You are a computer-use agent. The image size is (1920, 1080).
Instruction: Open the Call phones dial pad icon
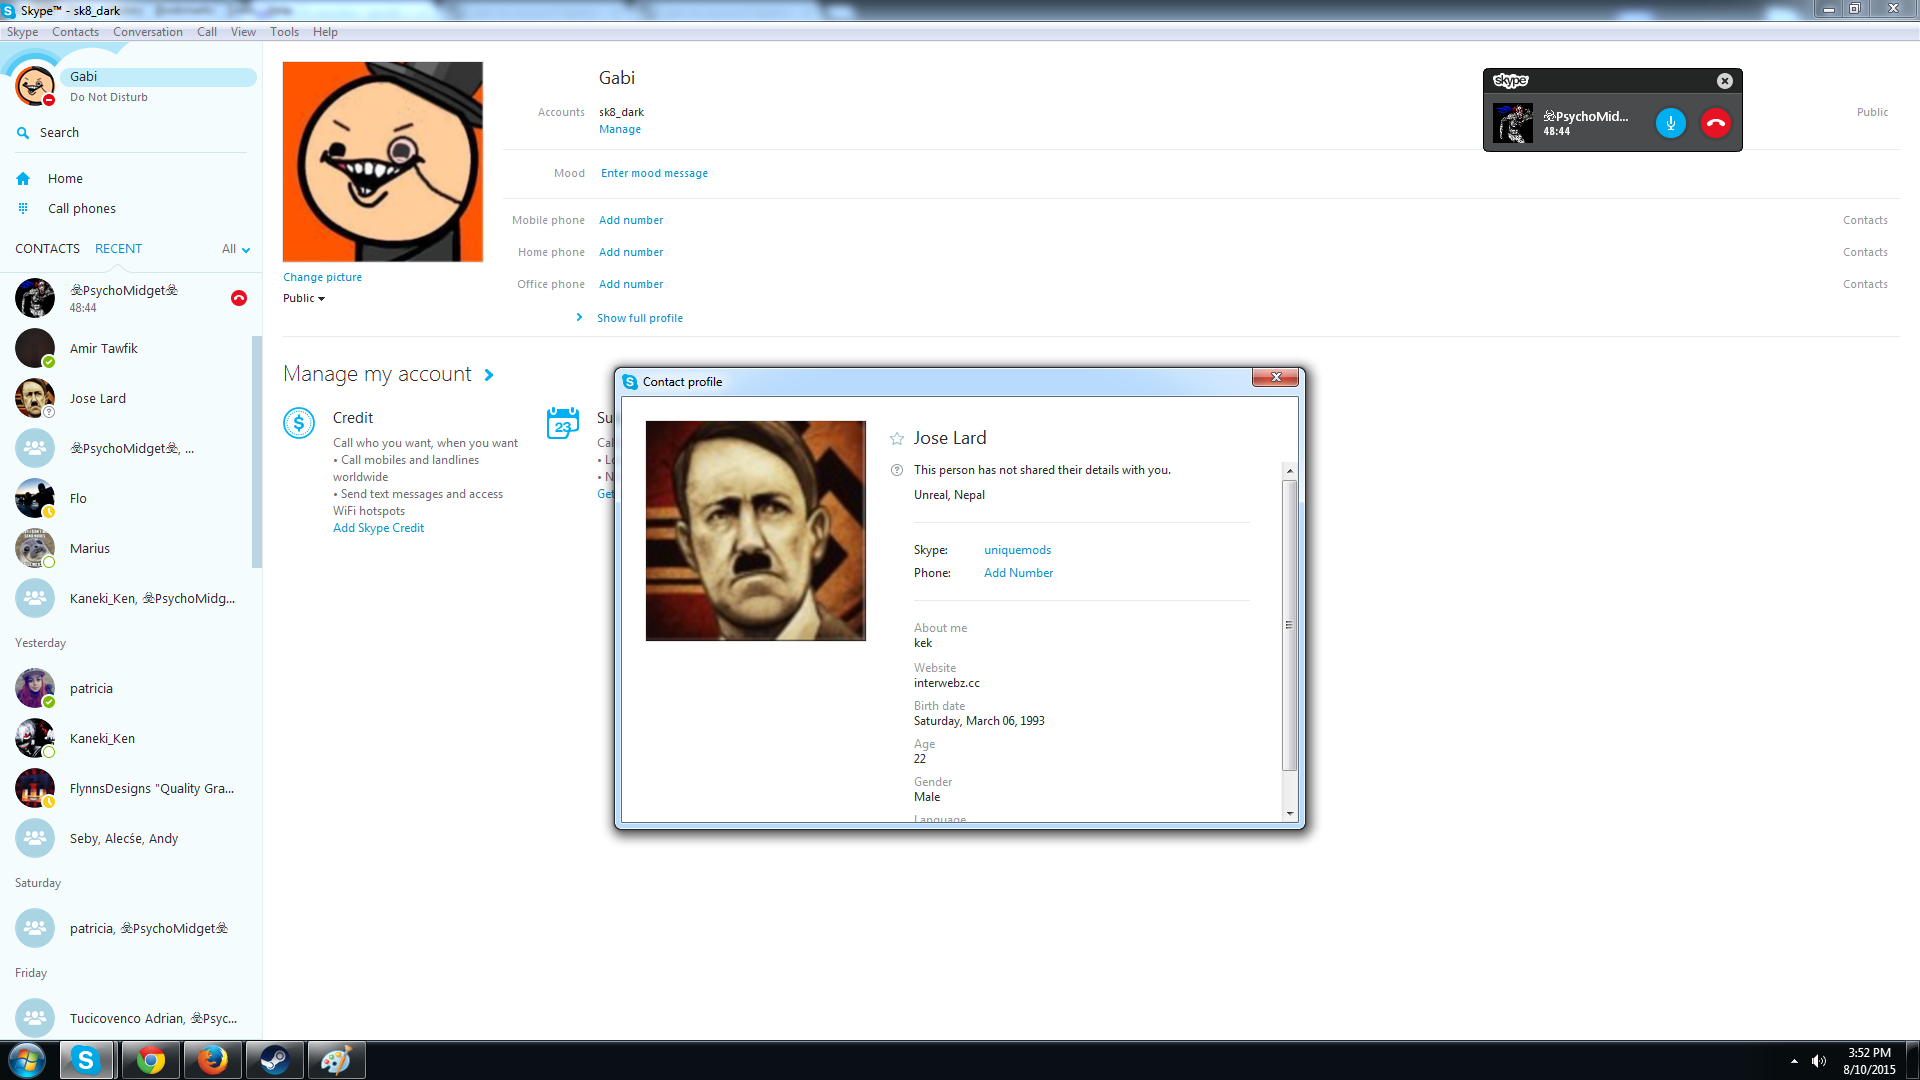(23, 209)
